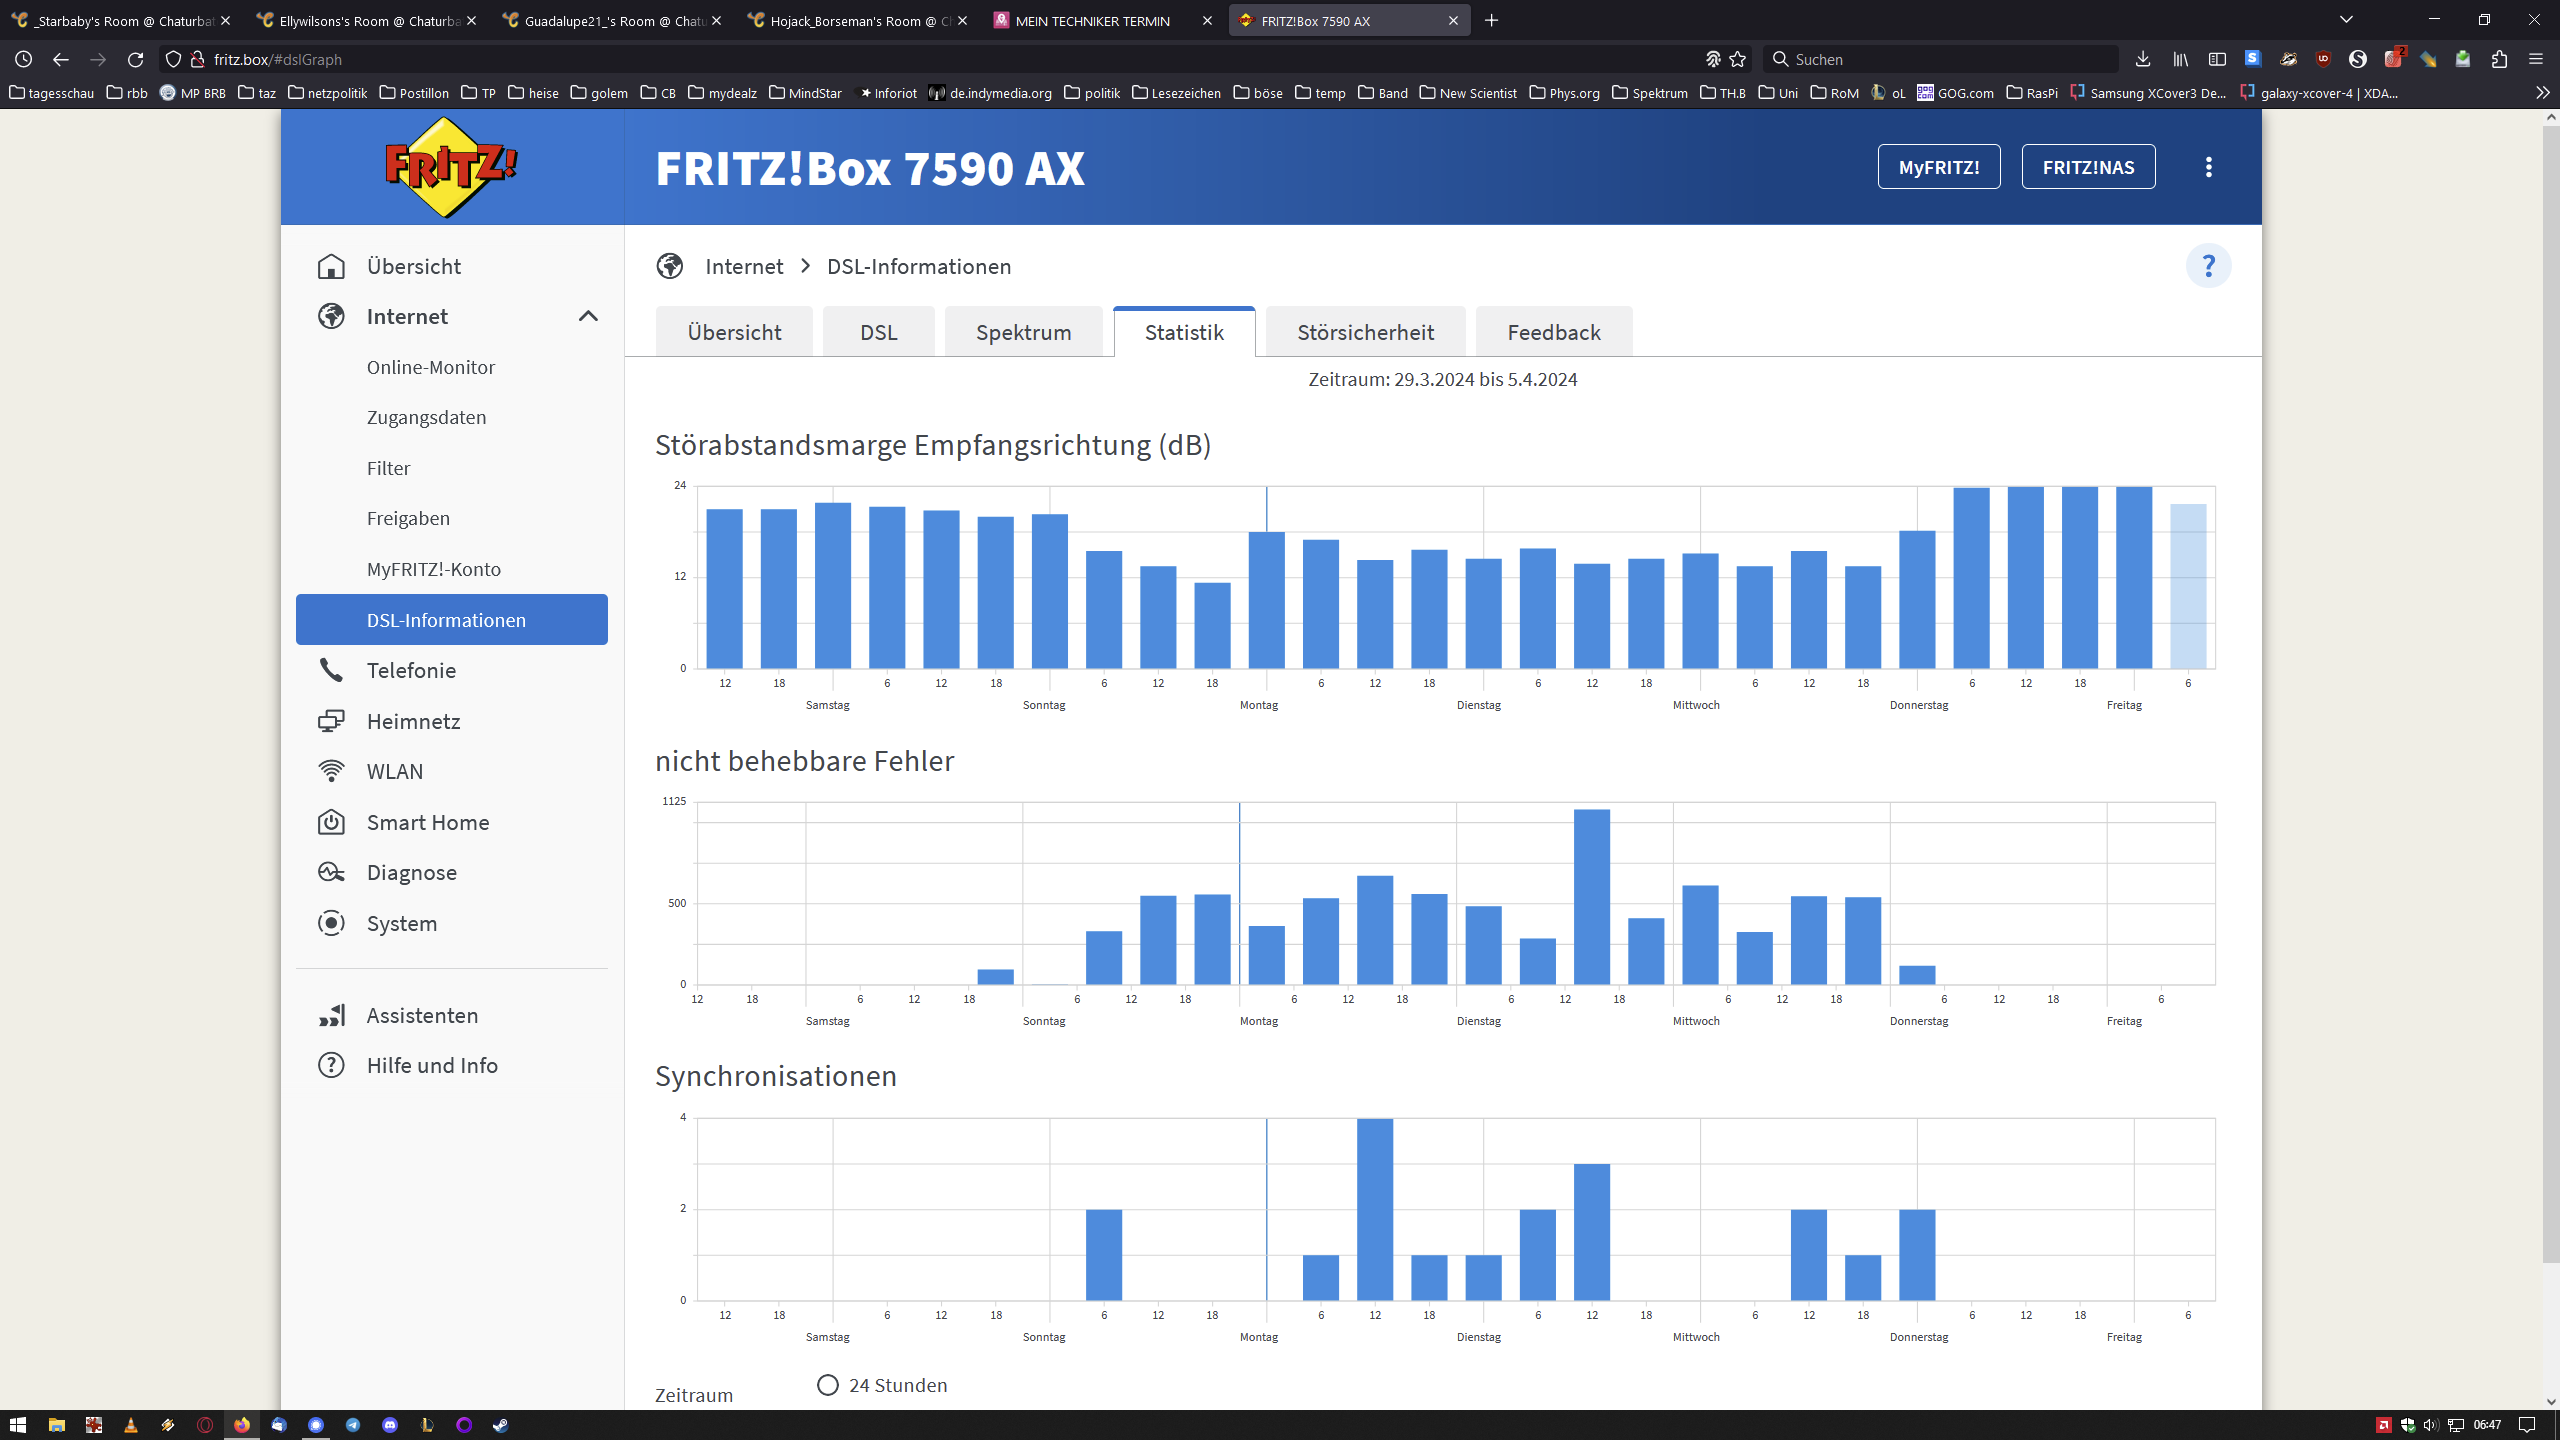Click the Diagnose icon in sidebar
This screenshot has width=2560, height=1440.
[x=331, y=872]
